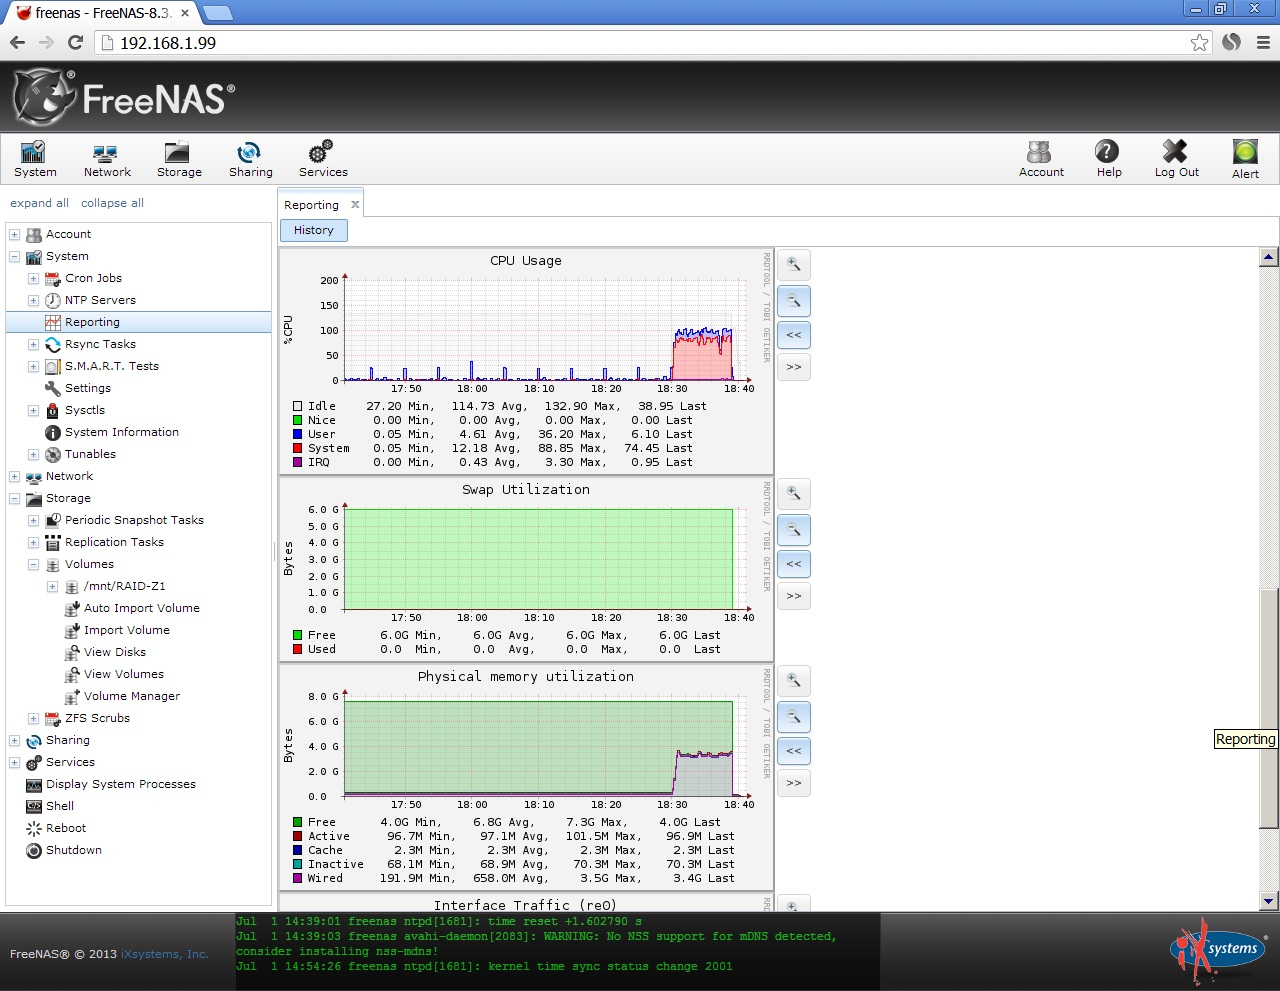Log out using the Log Out icon
This screenshot has height=991, width=1280.
(1176, 155)
